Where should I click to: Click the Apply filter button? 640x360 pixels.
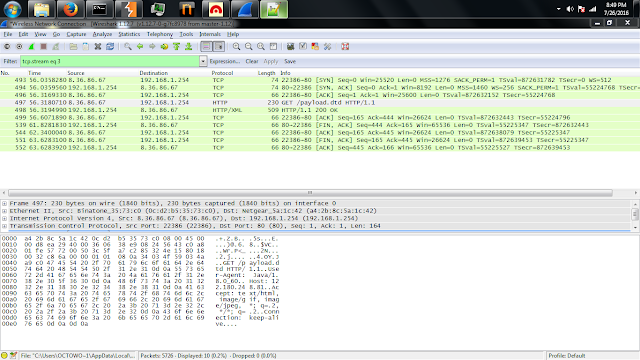tap(271, 61)
